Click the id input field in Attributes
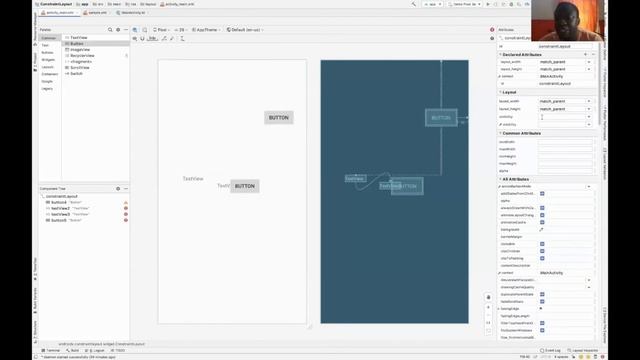The width and height of the screenshot is (640, 360). 565,47
